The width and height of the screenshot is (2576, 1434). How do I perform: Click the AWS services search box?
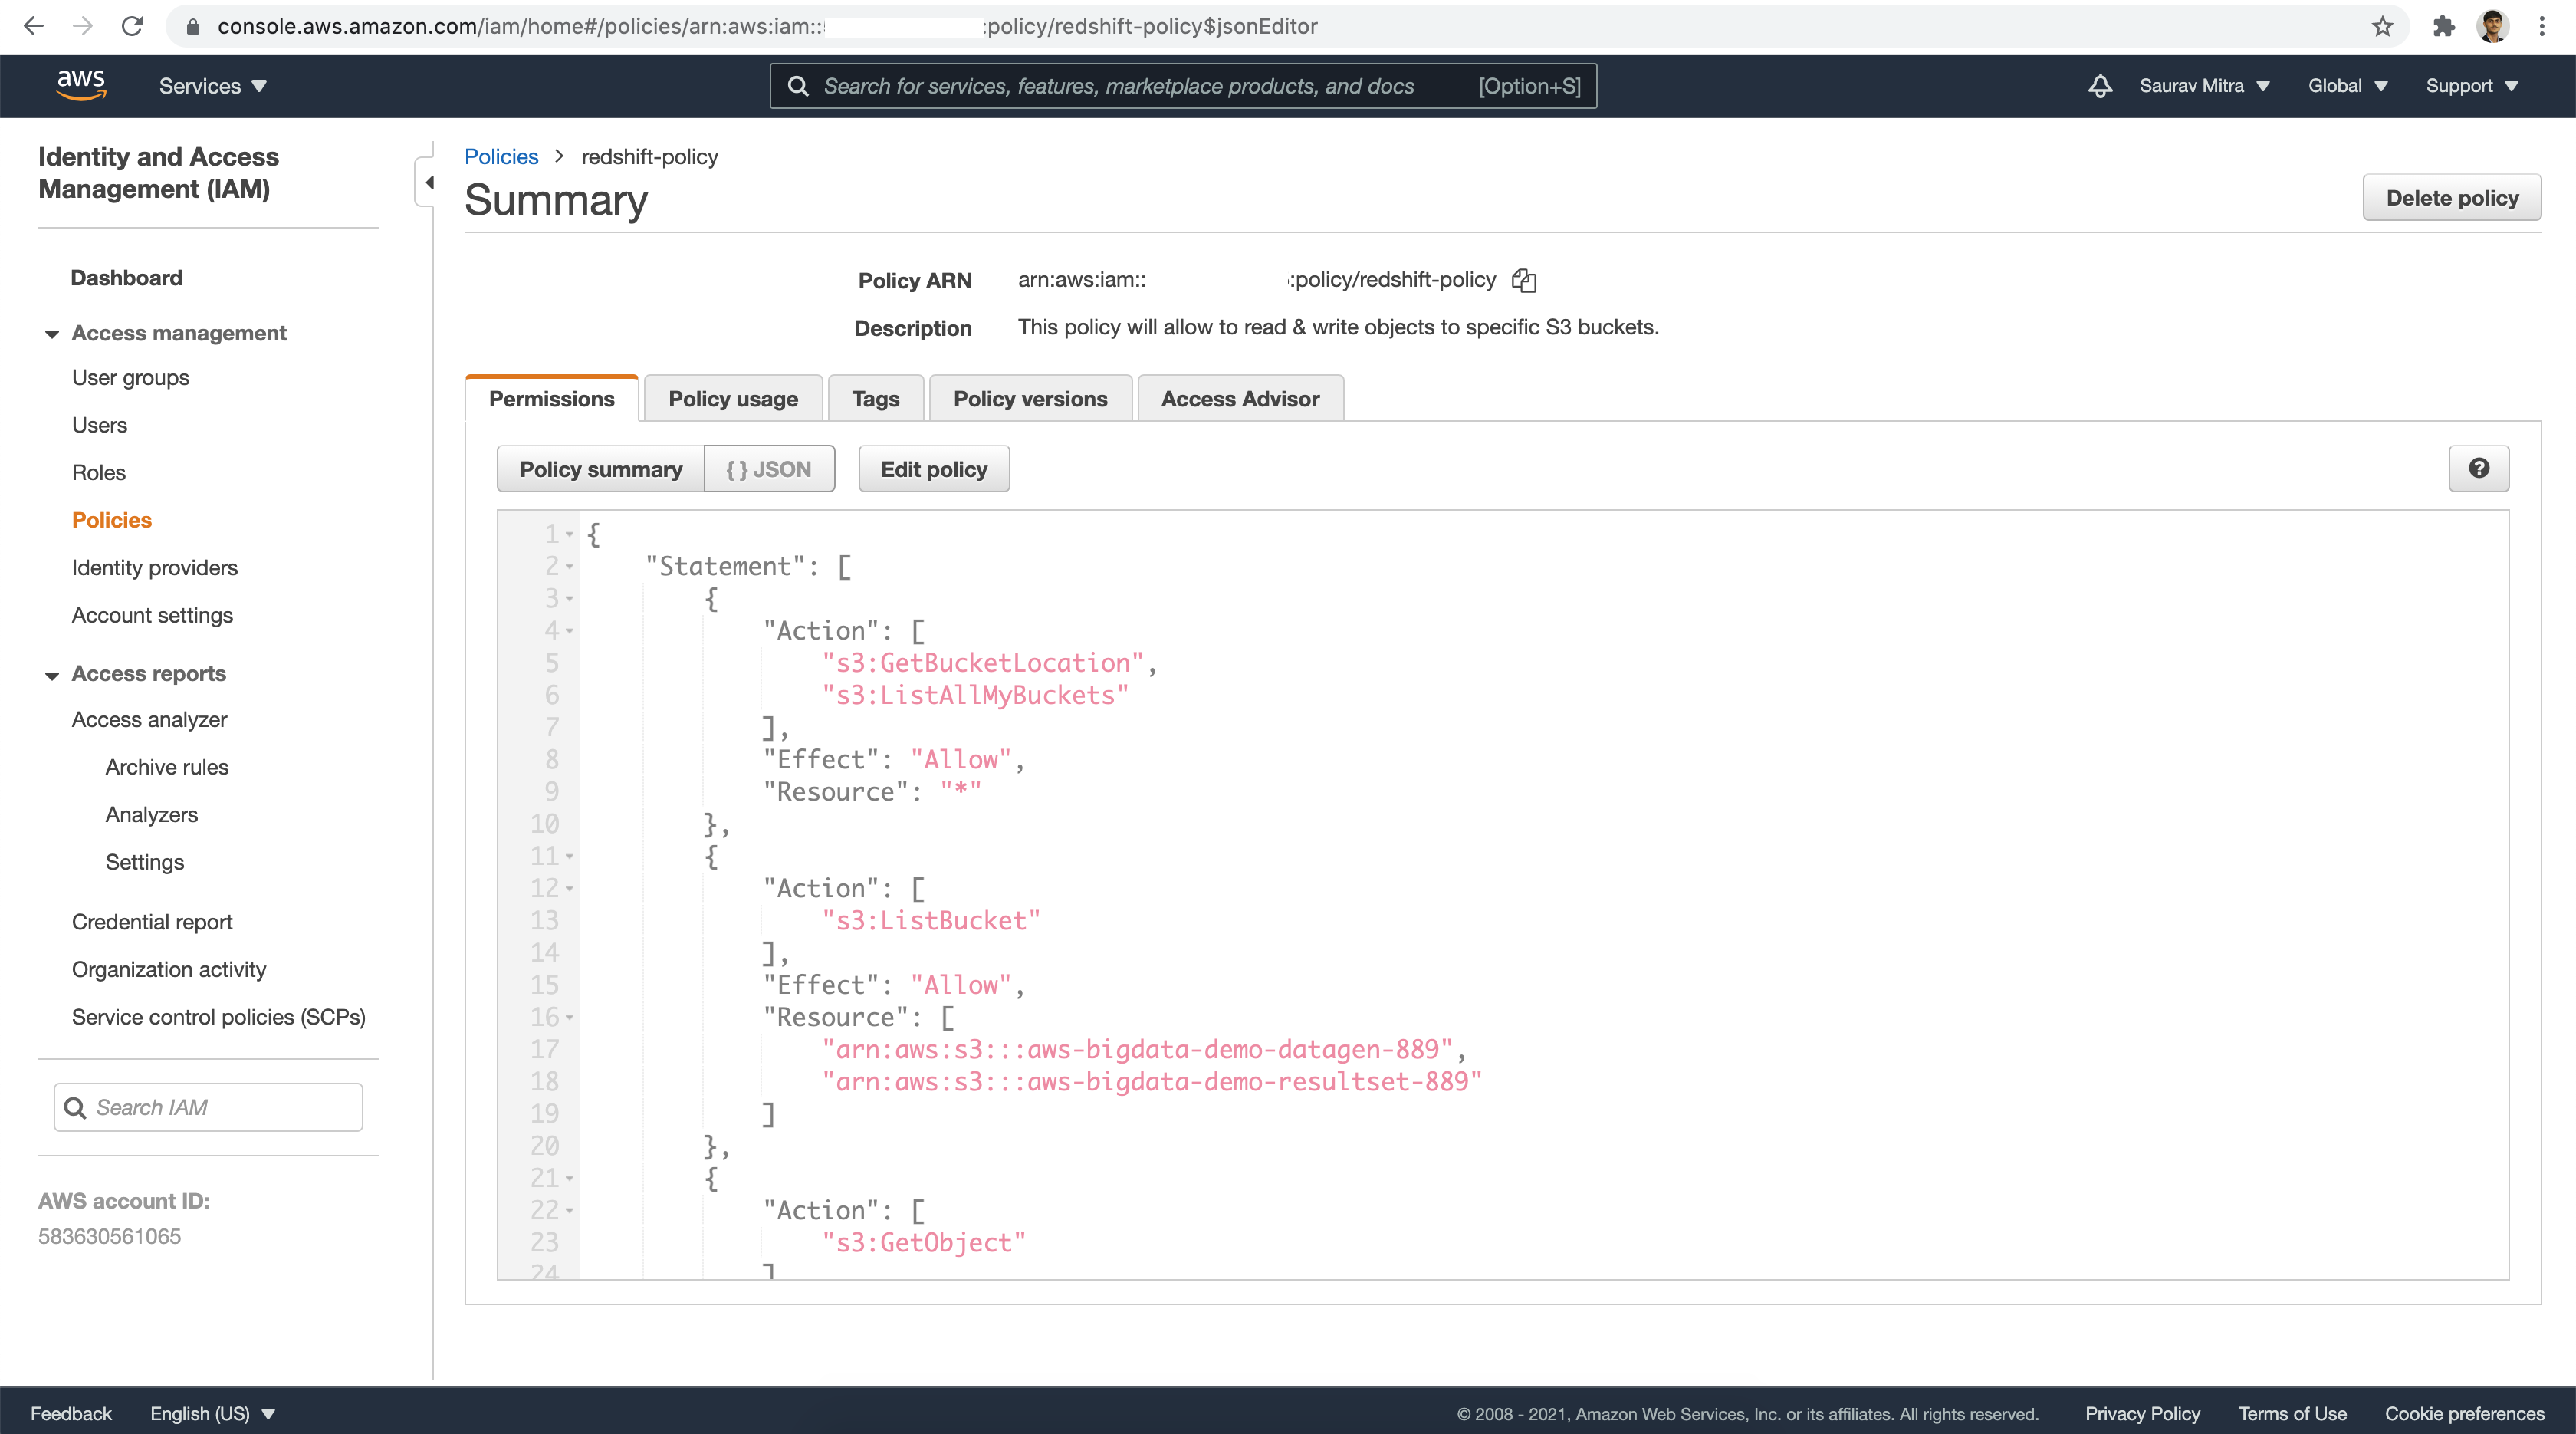[x=1183, y=86]
